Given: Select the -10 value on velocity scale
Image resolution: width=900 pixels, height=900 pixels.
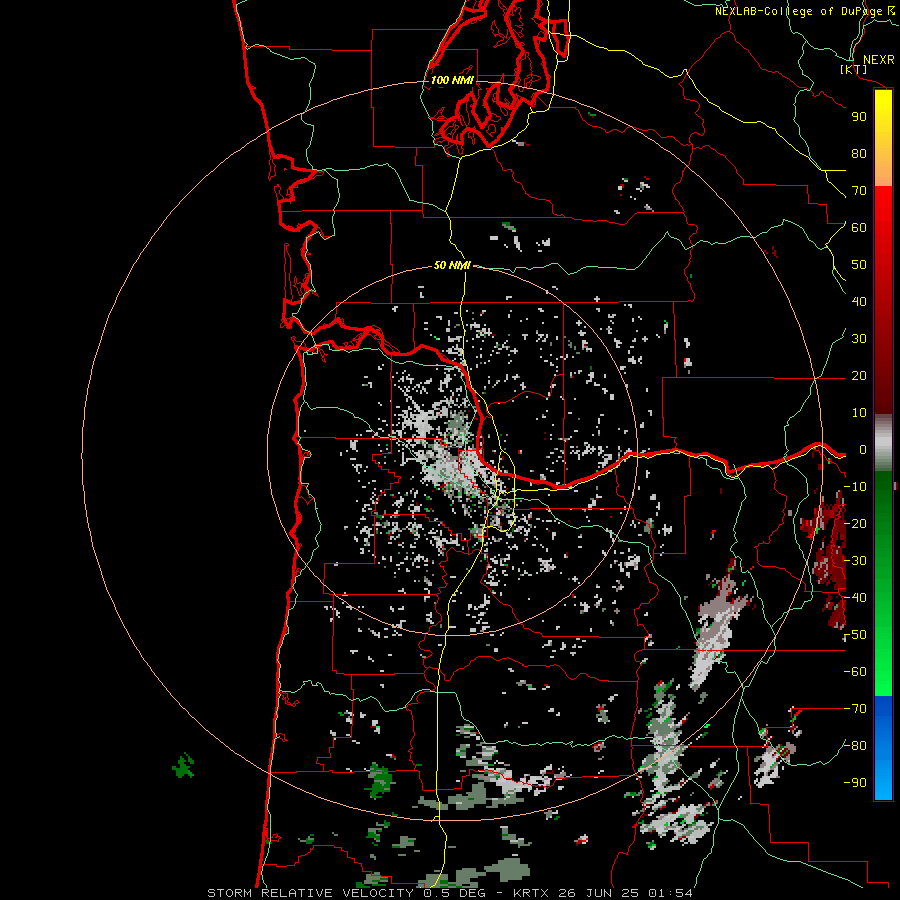Looking at the screenshot, I should (855, 487).
